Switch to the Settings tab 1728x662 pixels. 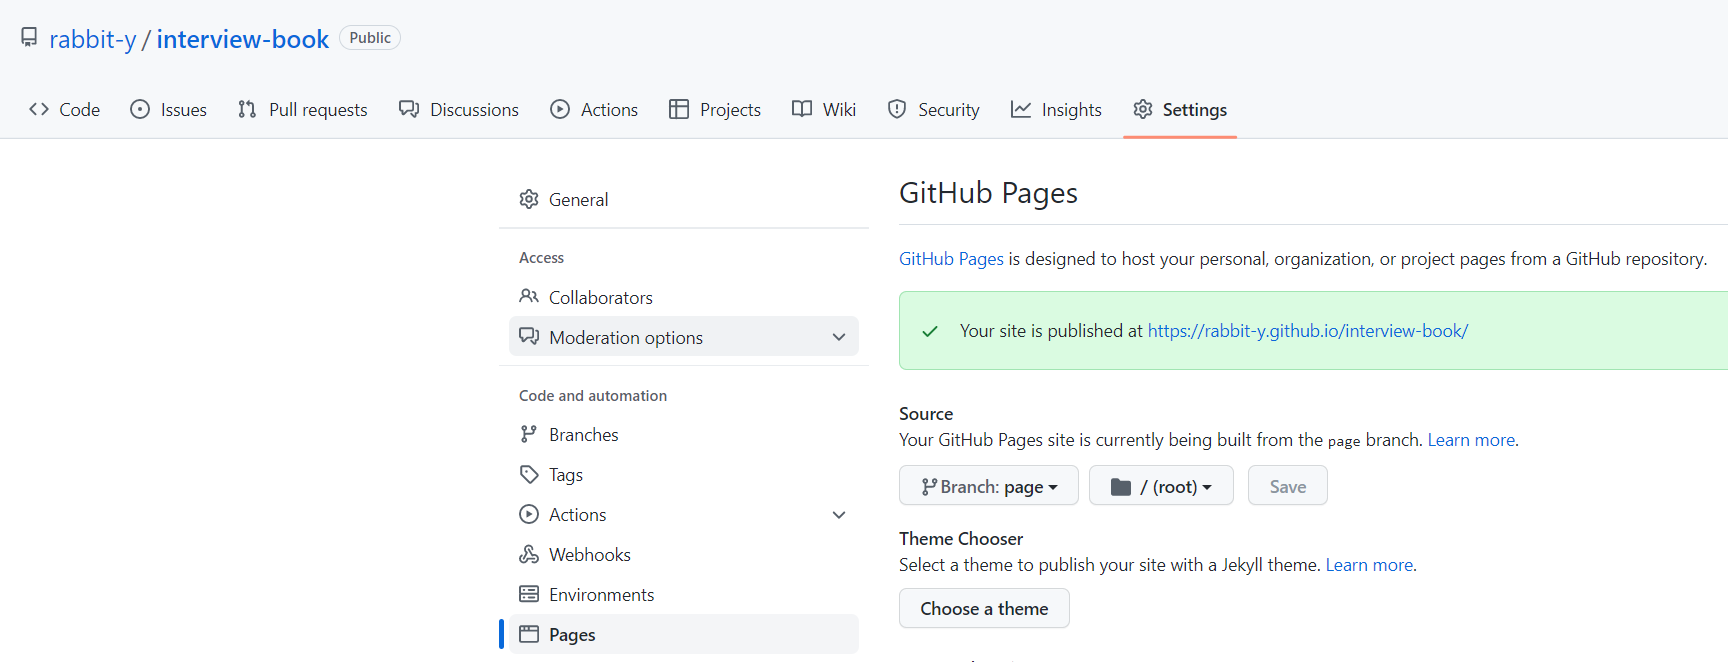pyautogui.click(x=1180, y=109)
